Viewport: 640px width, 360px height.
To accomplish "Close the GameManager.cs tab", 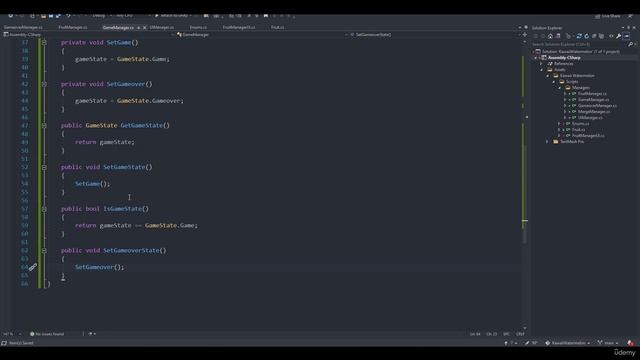I will click(x=144, y=28).
